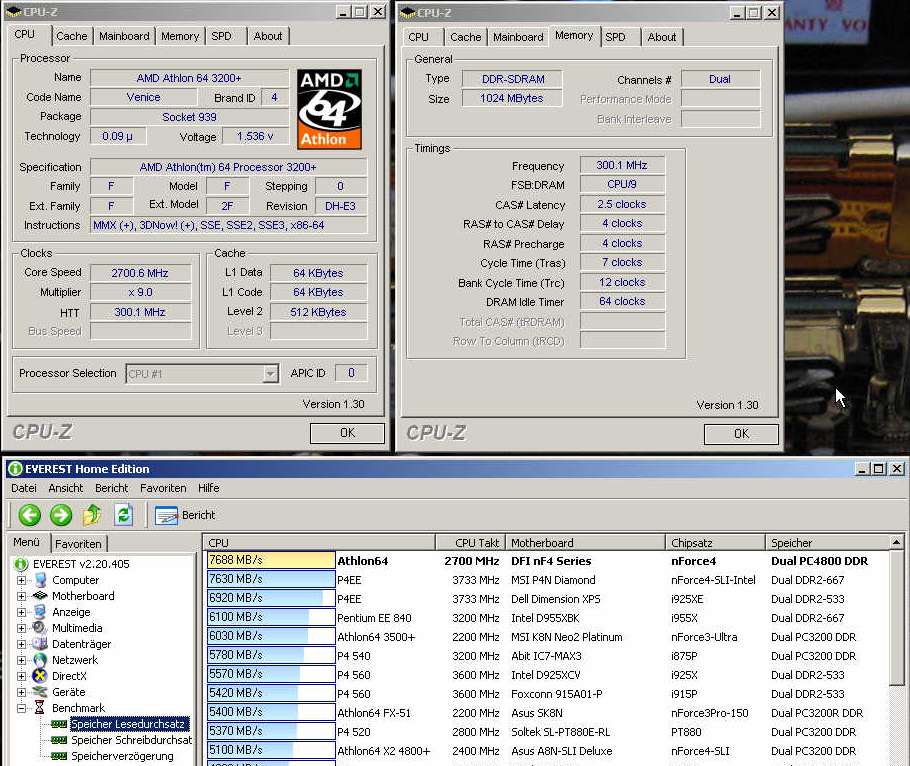
Task: Expand the Anzeige tree node
Action: click(21, 612)
